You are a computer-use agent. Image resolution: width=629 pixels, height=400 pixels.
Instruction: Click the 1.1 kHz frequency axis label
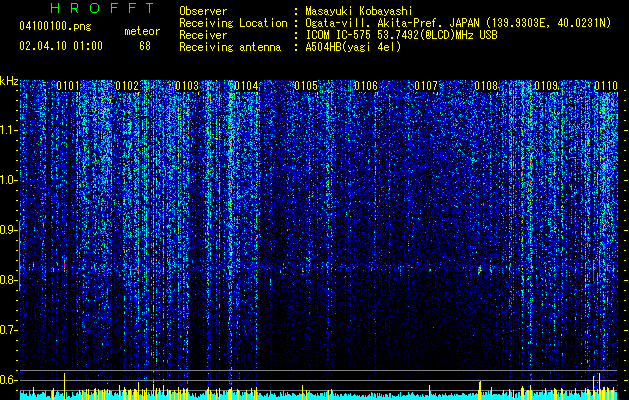(9, 130)
